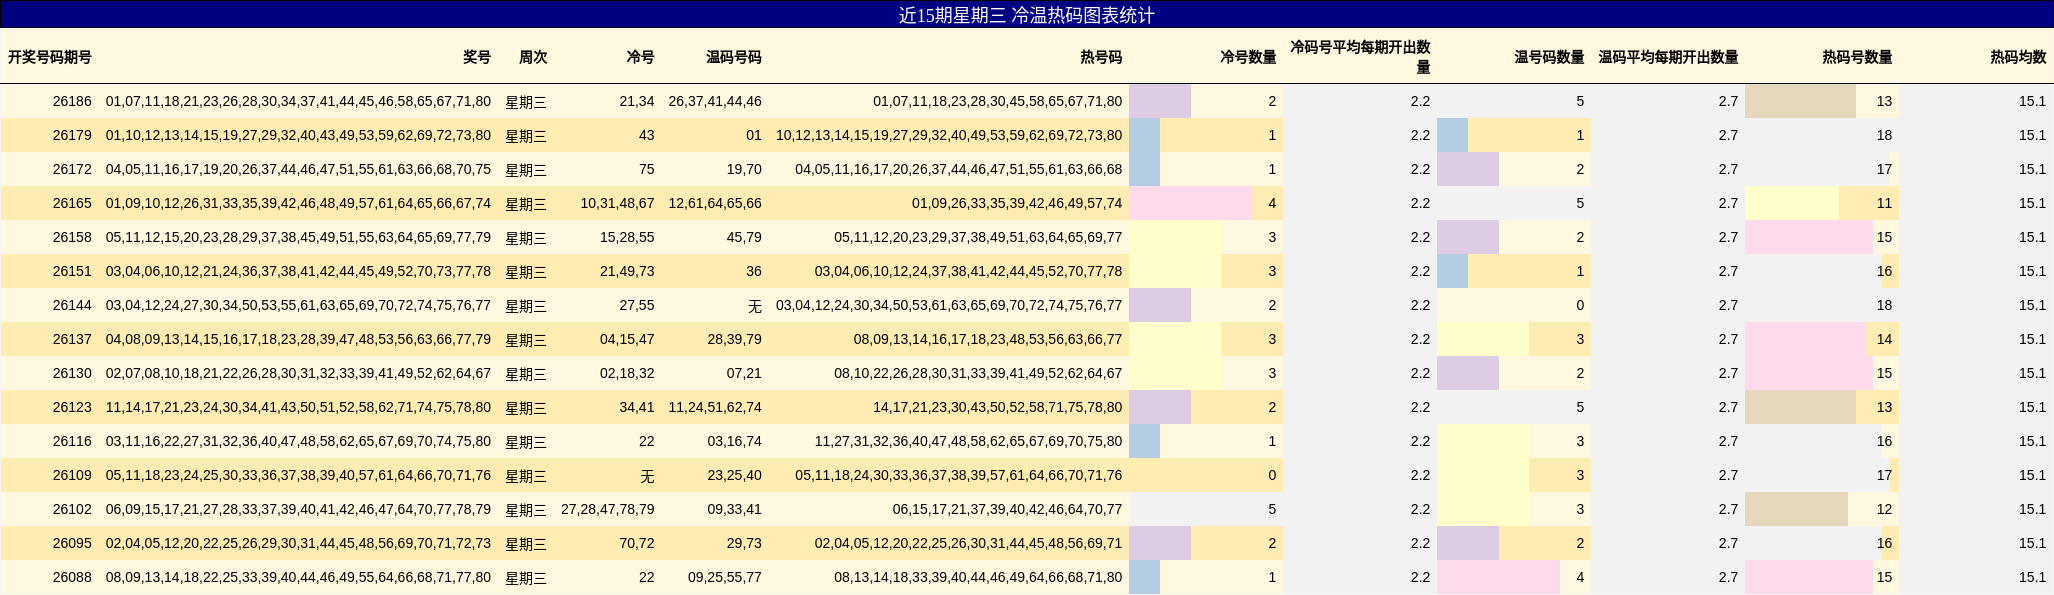The height and width of the screenshot is (595, 2054).
Task: Select period number 26179
Action: (72, 135)
